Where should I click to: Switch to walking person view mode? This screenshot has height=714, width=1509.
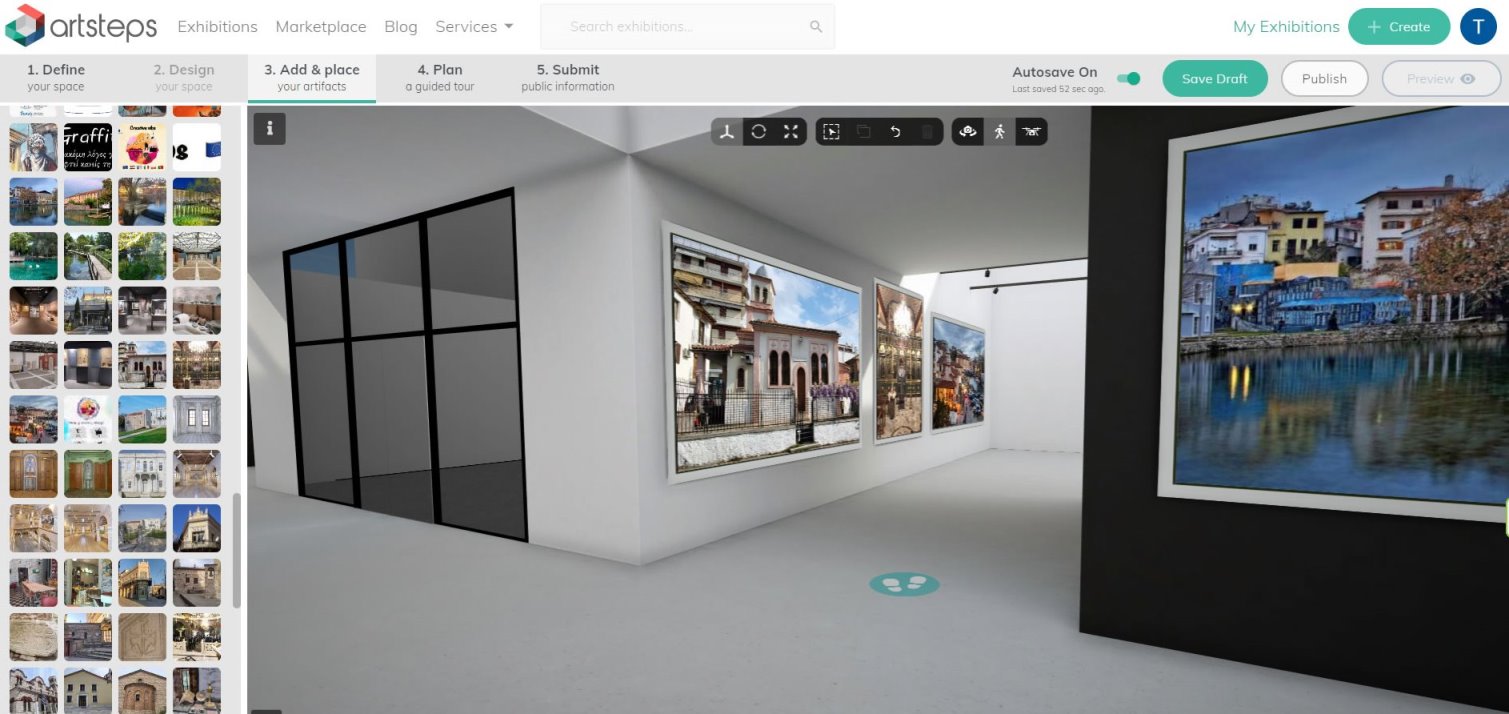[999, 132]
